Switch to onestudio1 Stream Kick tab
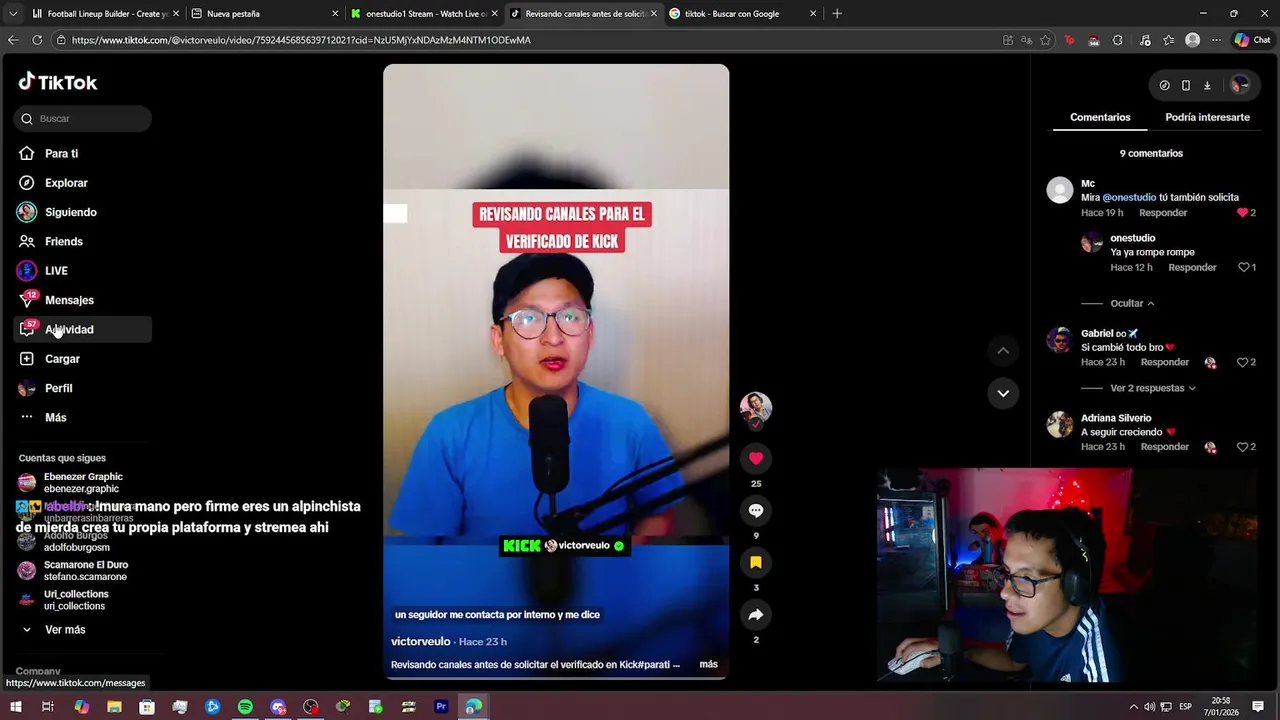1280x720 pixels. click(x=423, y=14)
